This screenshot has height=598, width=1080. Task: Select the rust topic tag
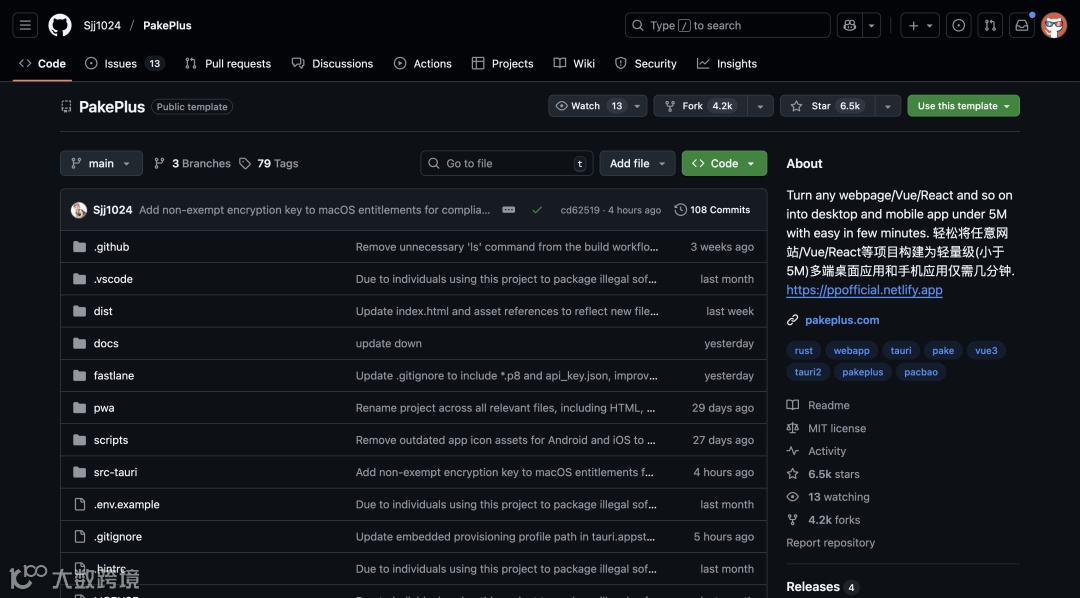[804, 351]
